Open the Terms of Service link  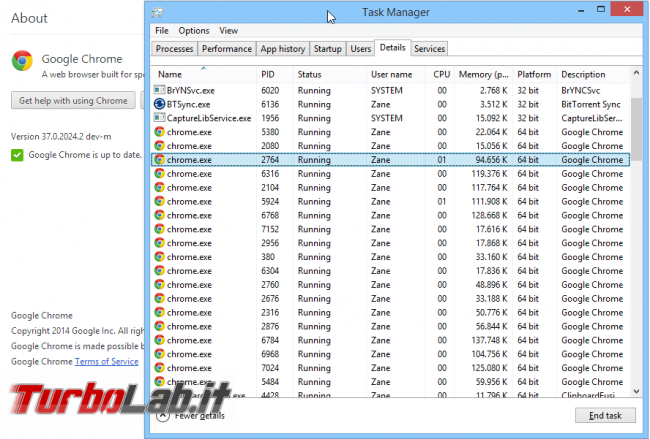click(107, 361)
